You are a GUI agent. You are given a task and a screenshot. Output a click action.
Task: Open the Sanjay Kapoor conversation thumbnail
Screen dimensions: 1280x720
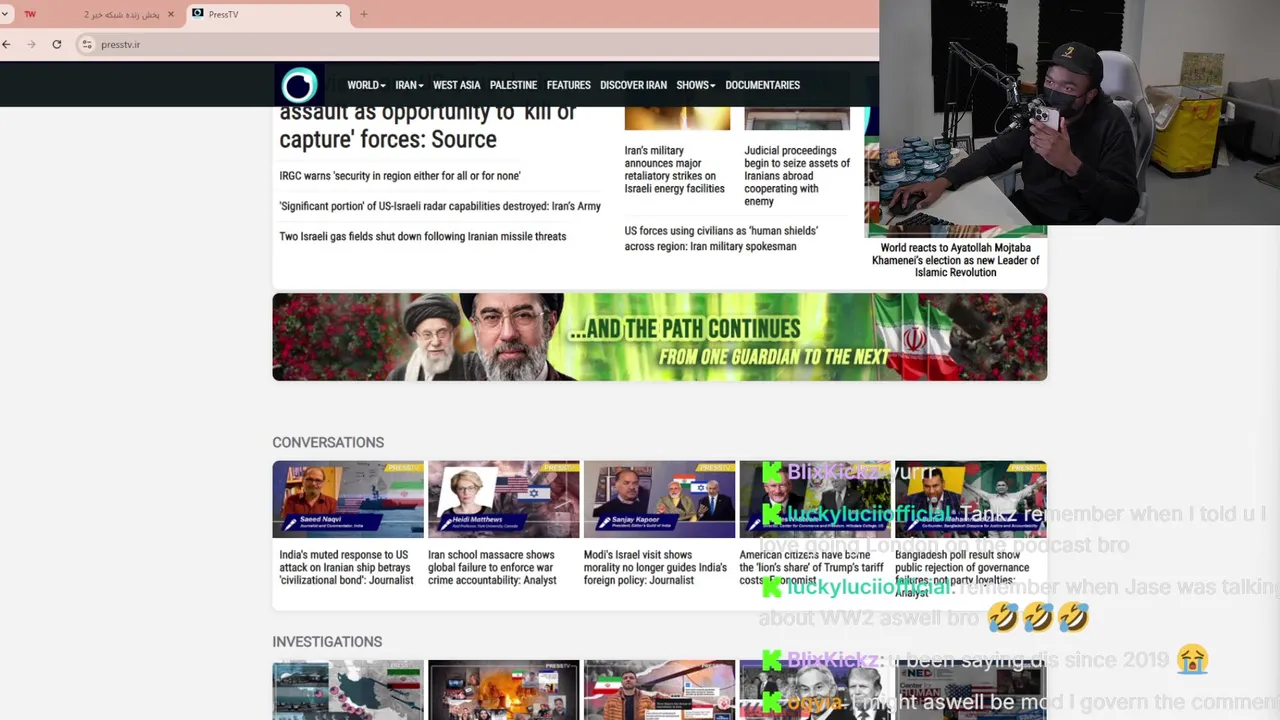point(659,499)
